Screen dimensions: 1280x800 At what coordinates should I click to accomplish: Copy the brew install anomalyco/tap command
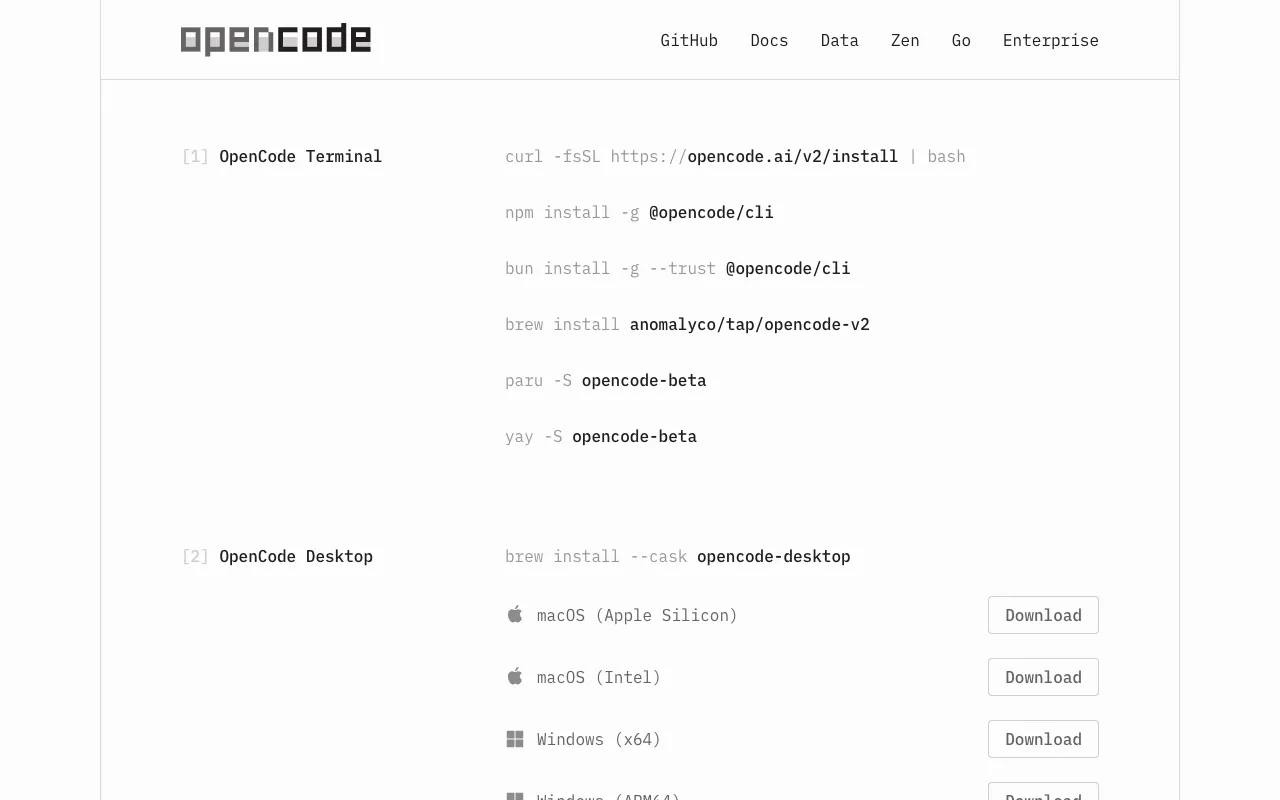tap(687, 324)
